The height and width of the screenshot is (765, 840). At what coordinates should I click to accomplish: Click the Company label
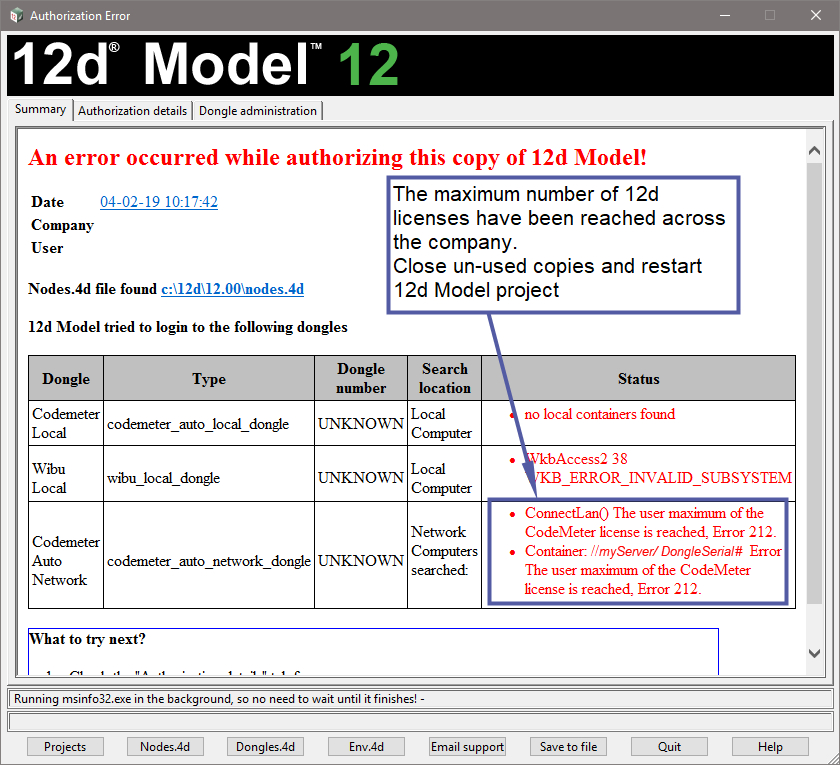63,225
